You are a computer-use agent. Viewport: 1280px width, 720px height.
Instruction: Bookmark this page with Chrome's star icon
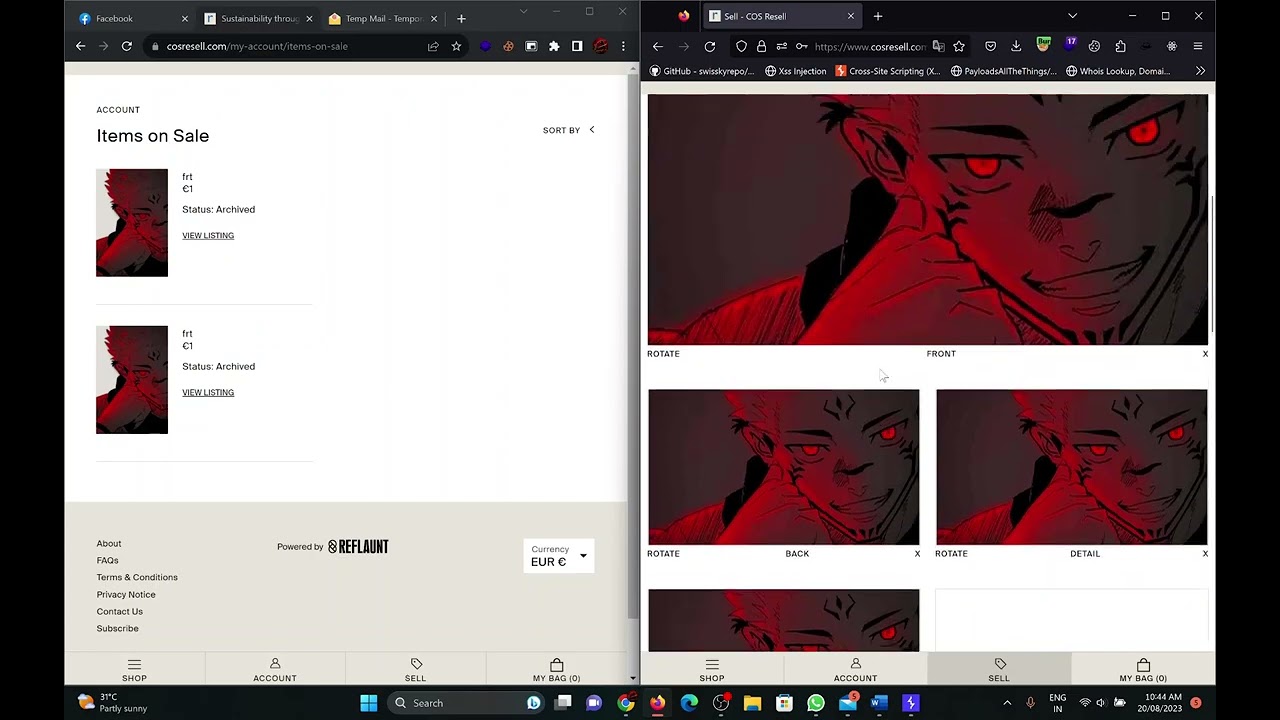(456, 46)
